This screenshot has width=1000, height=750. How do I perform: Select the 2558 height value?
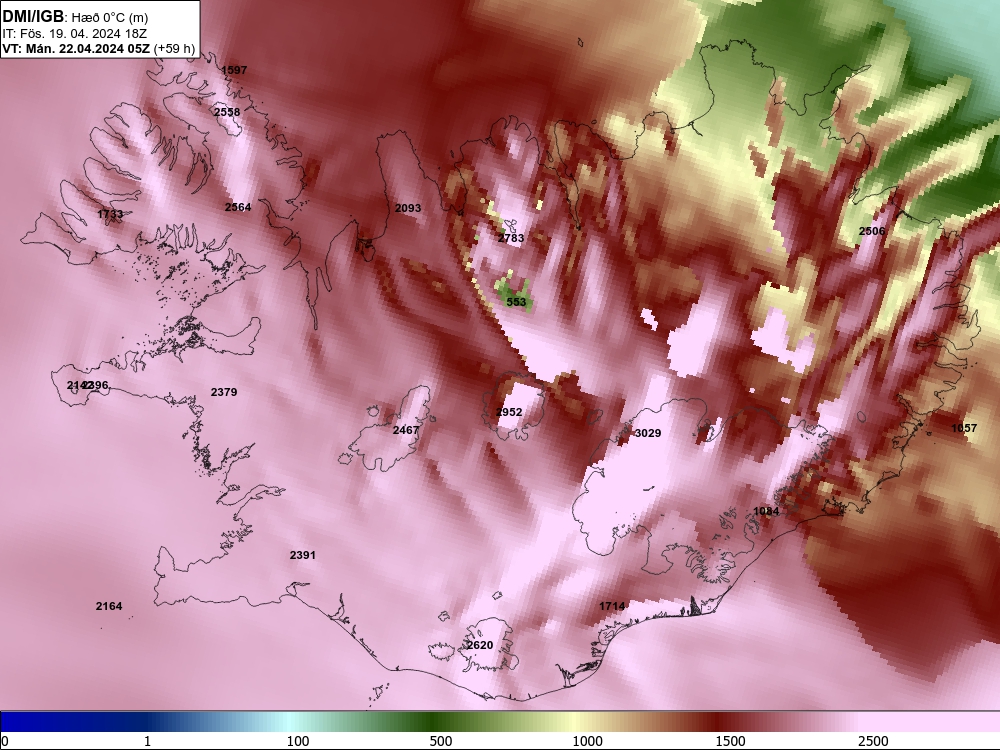click(x=227, y=112)
